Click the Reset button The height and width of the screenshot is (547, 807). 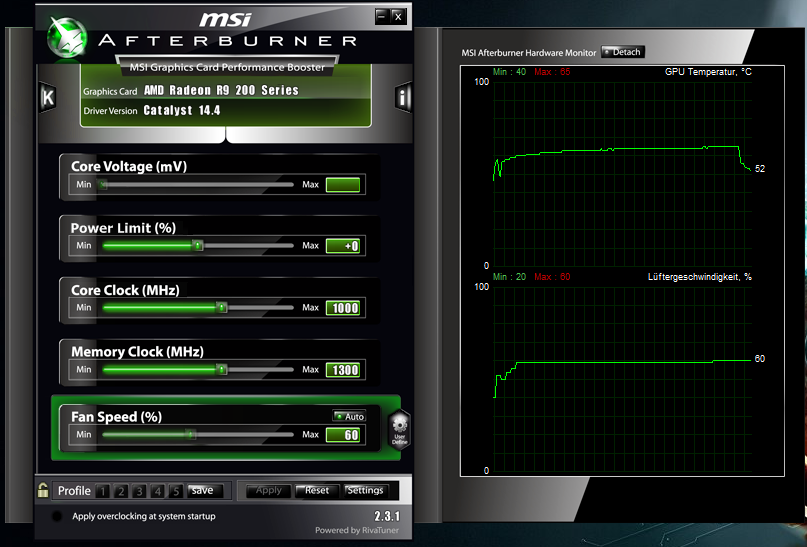(317, 490)
